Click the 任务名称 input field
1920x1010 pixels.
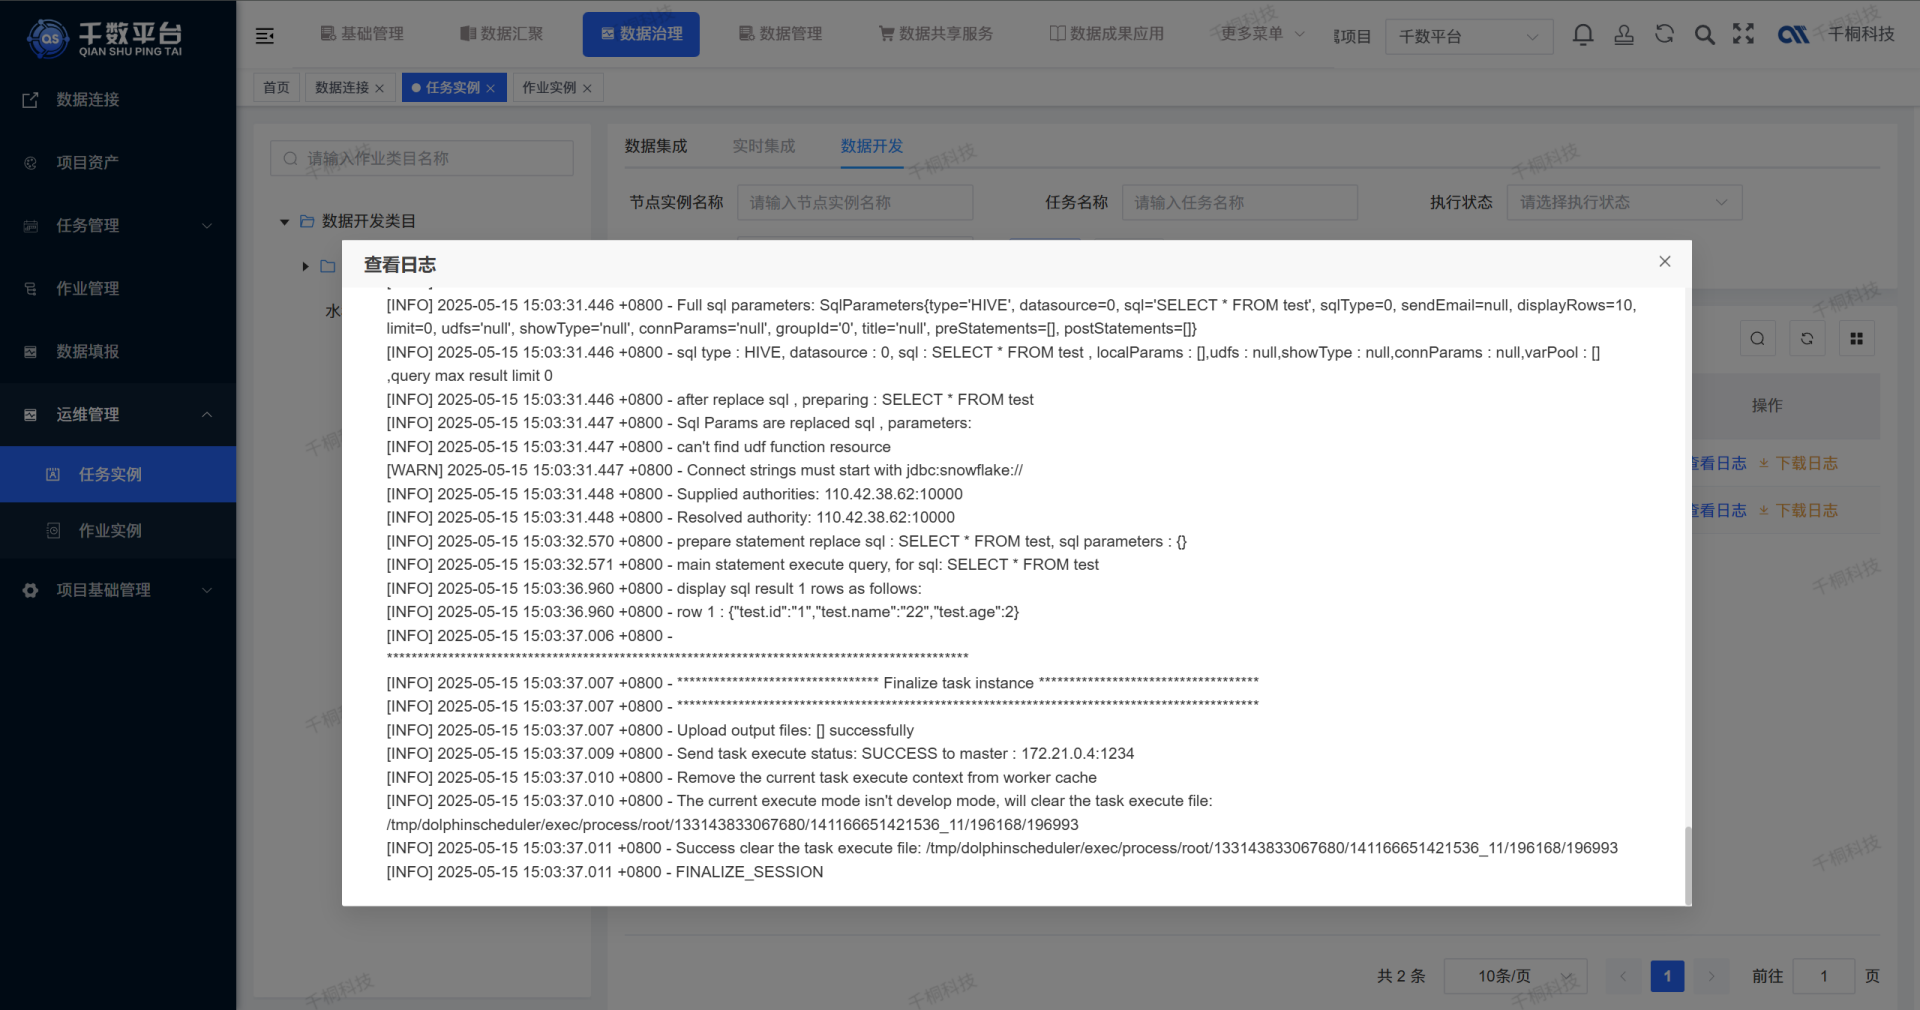1240,202
